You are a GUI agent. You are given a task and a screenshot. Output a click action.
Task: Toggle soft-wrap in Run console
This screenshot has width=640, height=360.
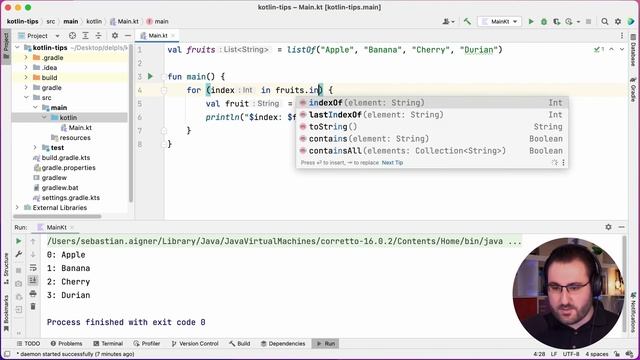(x=33, y=268)
